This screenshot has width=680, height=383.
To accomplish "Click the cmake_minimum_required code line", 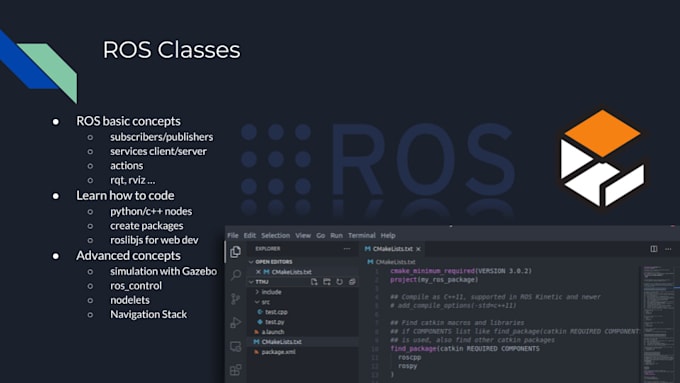I will coord(461,271).
